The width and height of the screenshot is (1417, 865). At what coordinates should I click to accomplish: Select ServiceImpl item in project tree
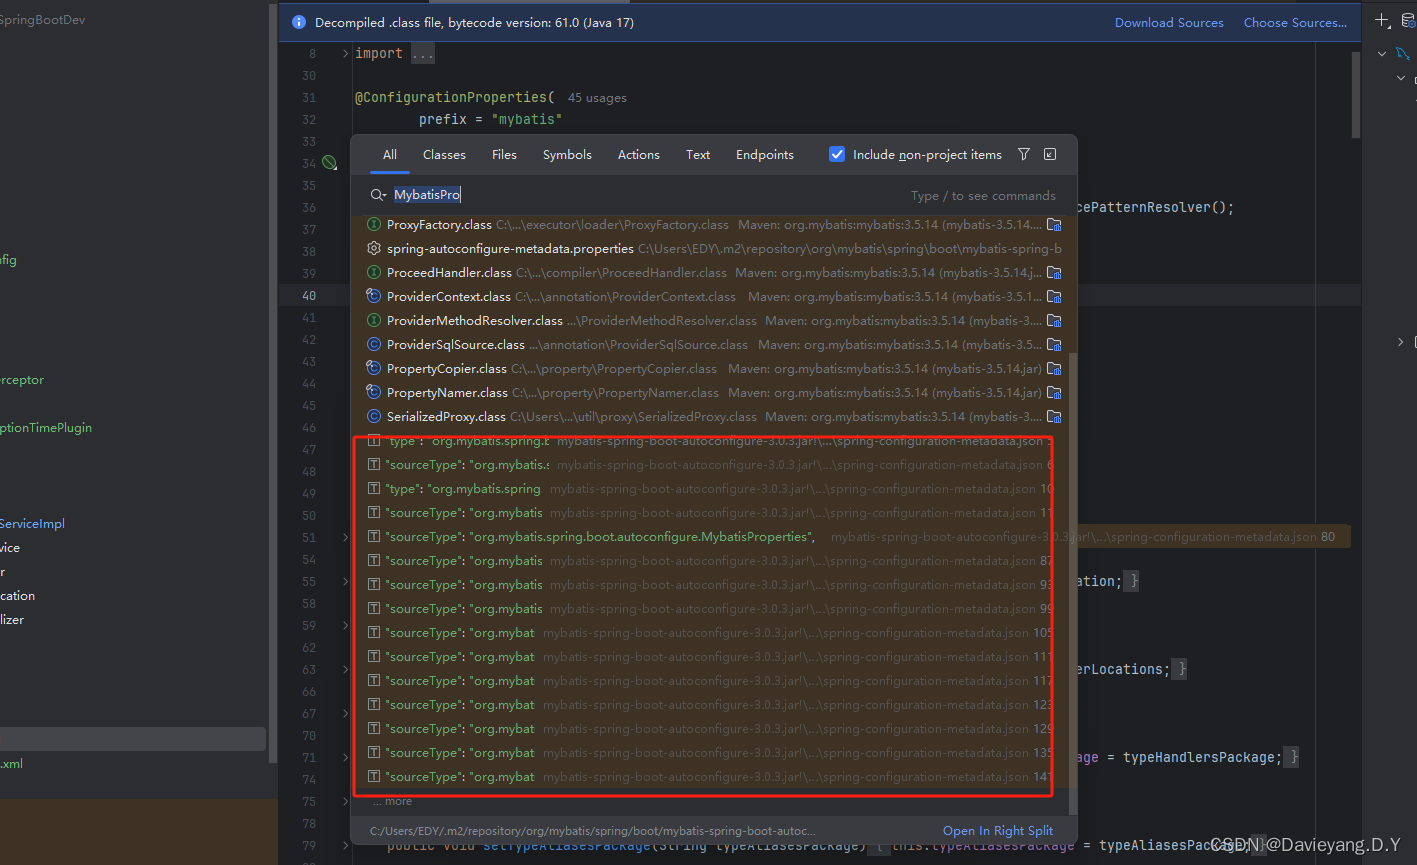point(32,524)
